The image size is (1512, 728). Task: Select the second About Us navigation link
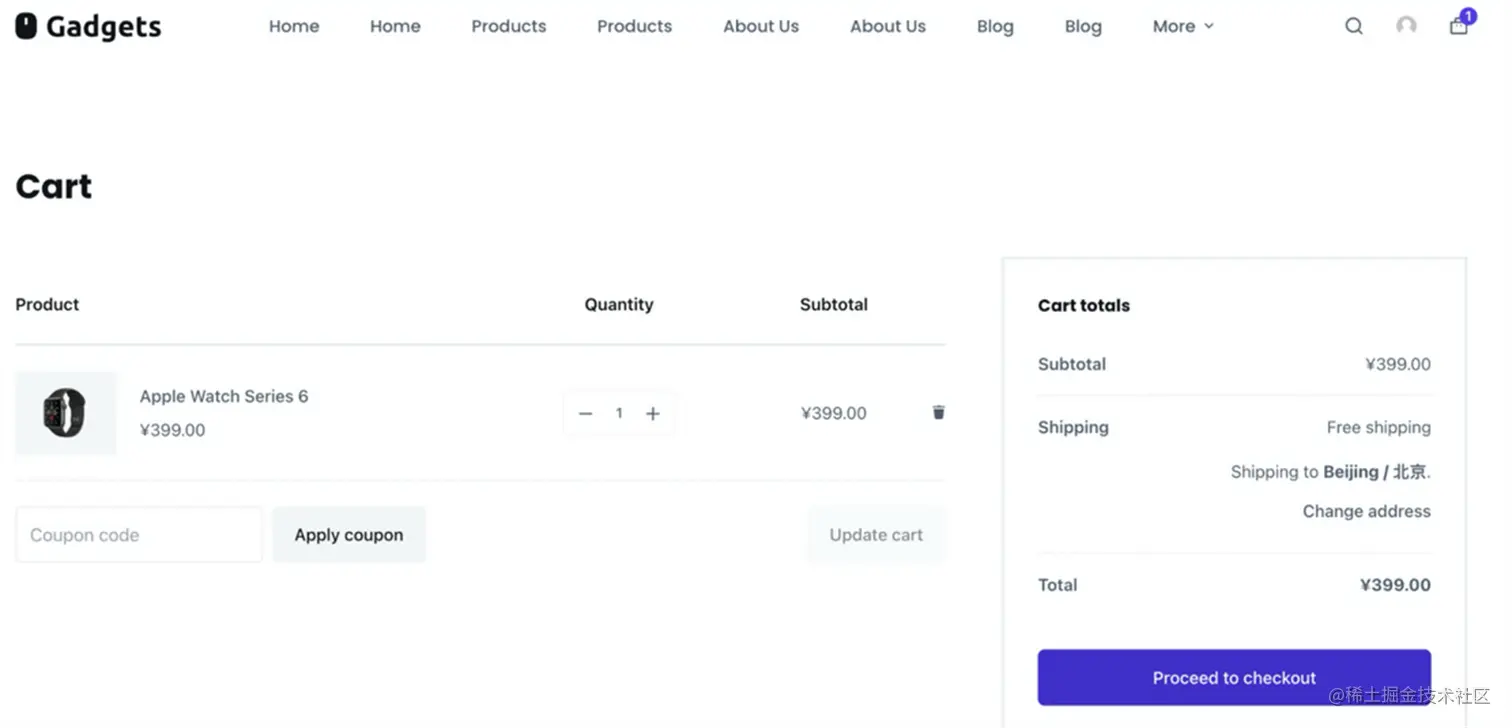click(x=888, y=26)
